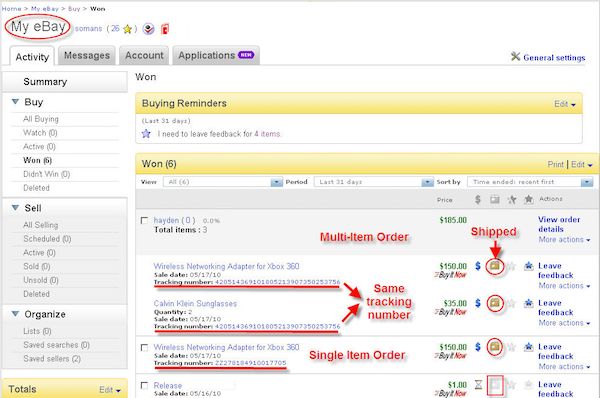
Task: Open Calvin Klein Sunglasses listing
Action: click(x=195, y=303)
